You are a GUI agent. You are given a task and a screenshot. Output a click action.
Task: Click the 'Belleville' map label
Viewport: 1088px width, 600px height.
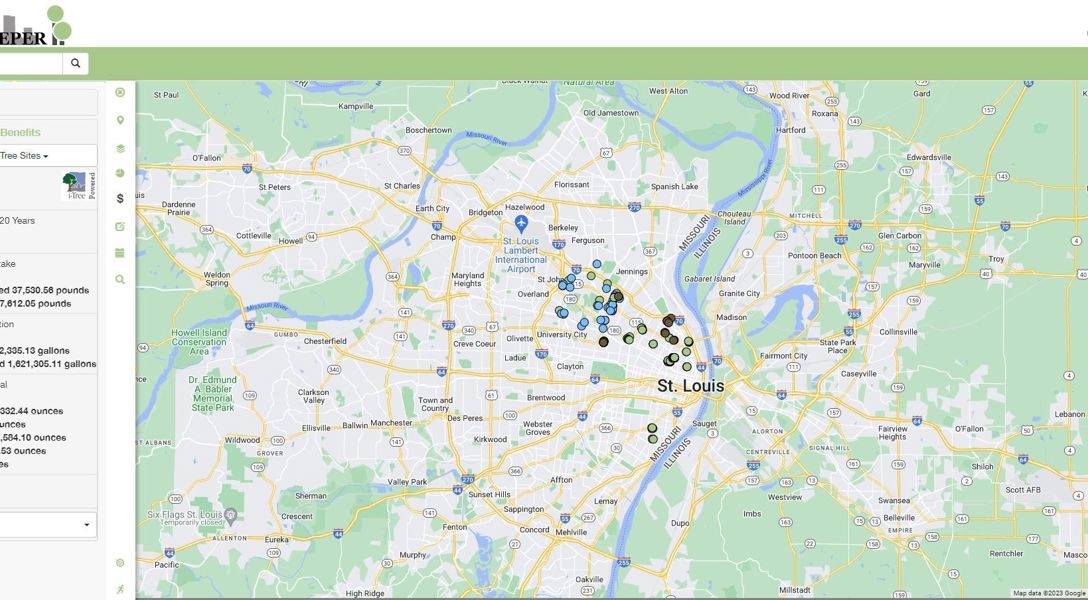899,517
